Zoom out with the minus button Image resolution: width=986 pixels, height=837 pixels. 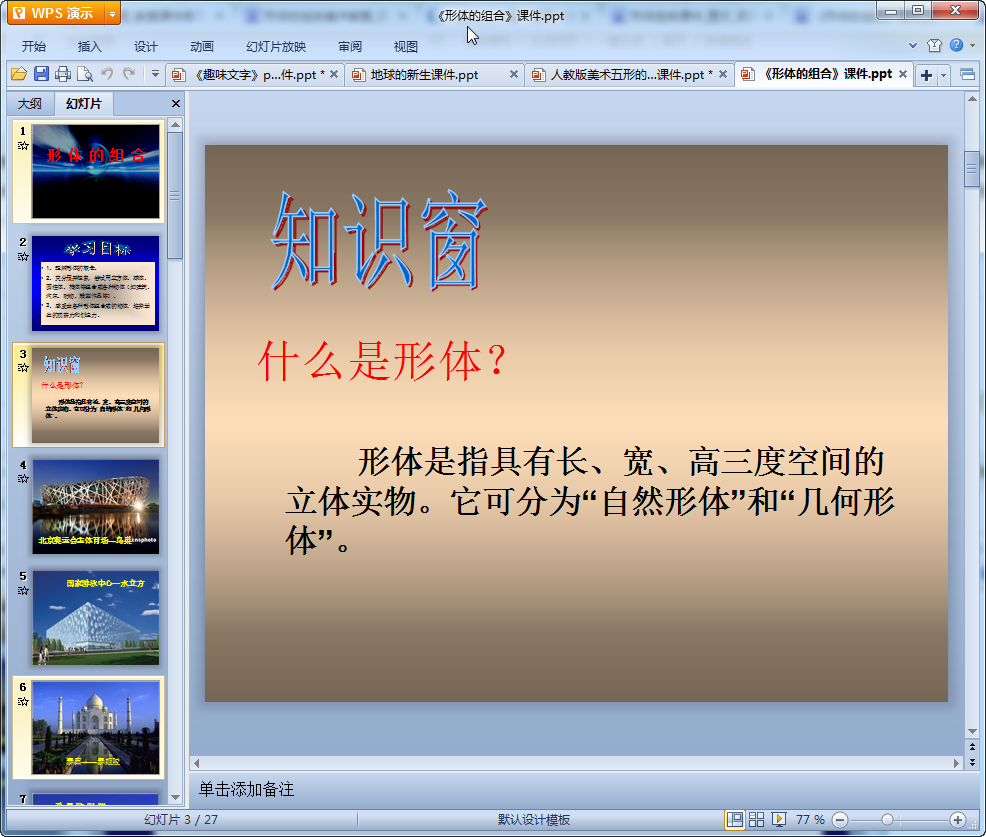840,819
